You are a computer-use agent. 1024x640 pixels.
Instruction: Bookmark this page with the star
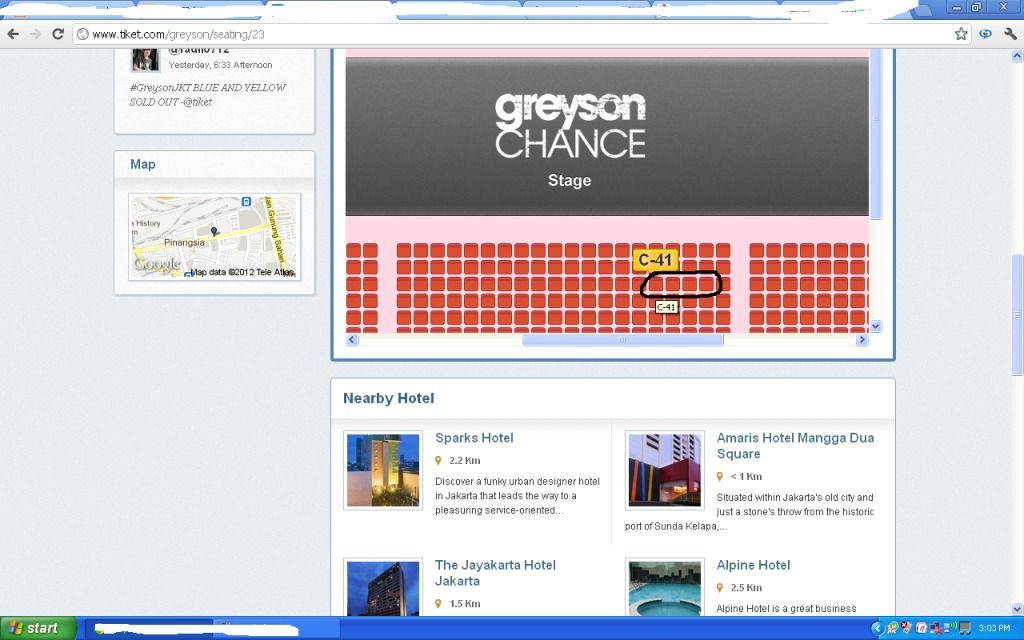coord(961,34)
